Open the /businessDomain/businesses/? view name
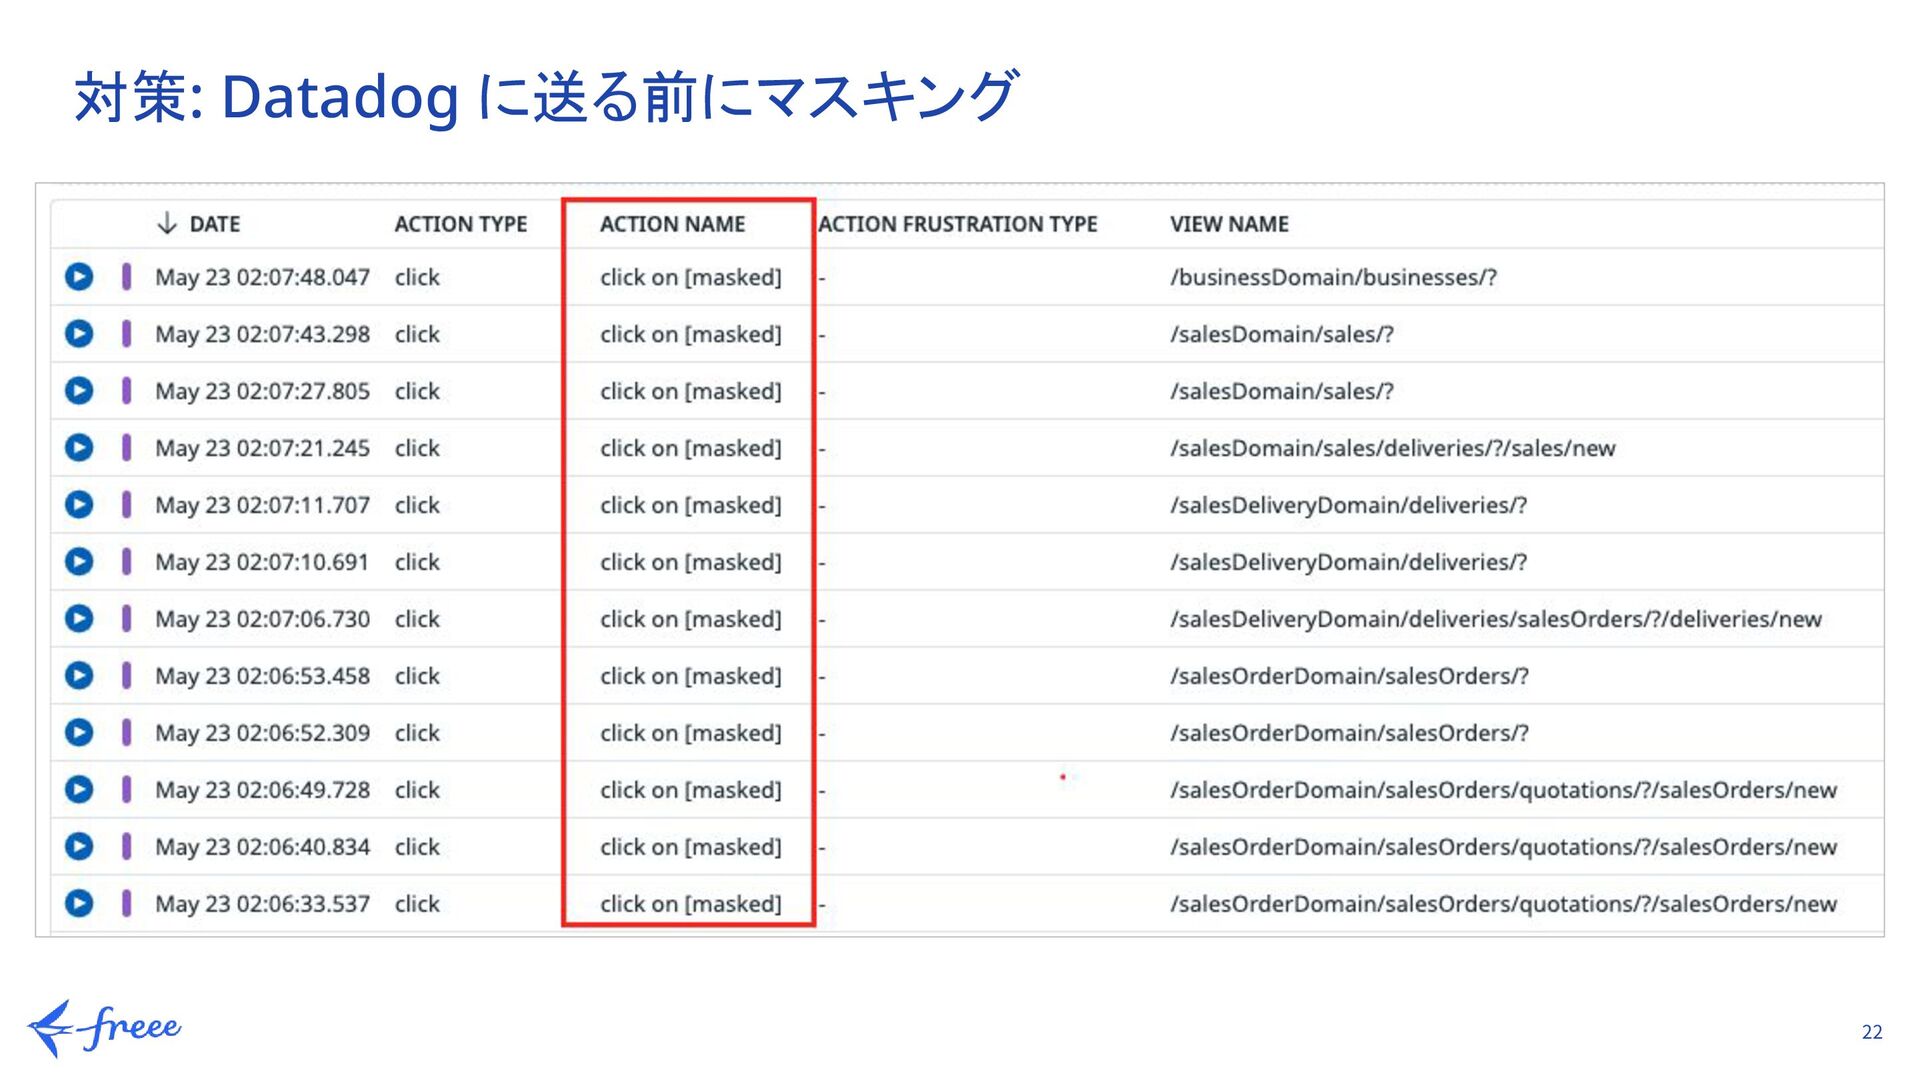The image size is (1920, 1080). [x=1333, y=277]
